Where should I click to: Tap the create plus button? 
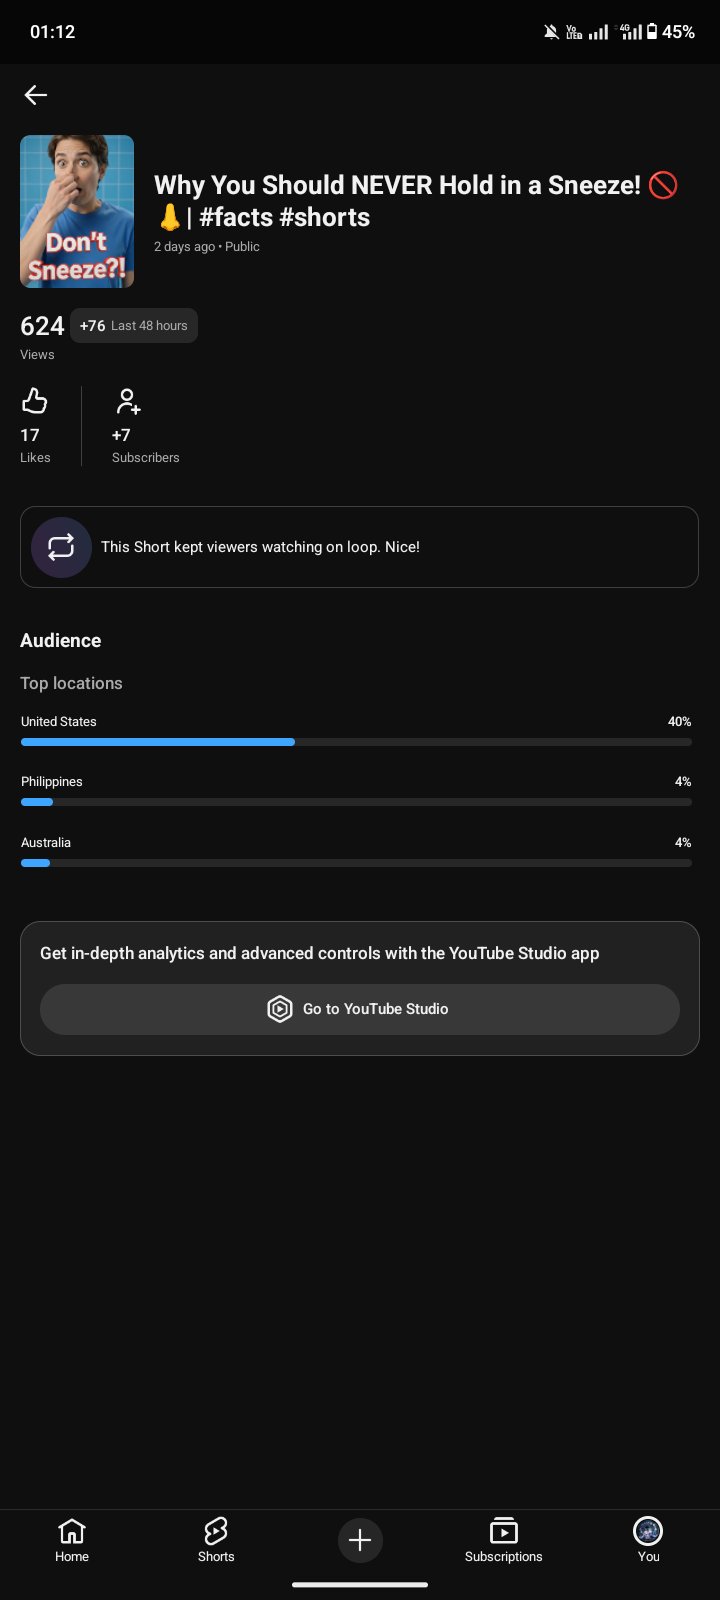coord(360,1540)
